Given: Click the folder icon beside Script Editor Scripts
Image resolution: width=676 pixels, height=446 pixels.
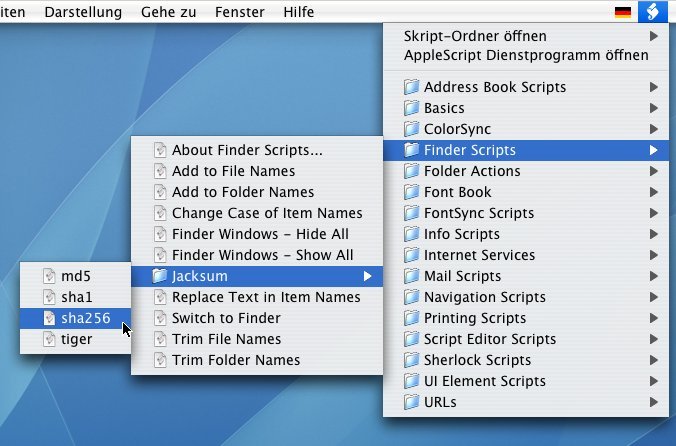Looking at the screenshot, I should [411, 339].
